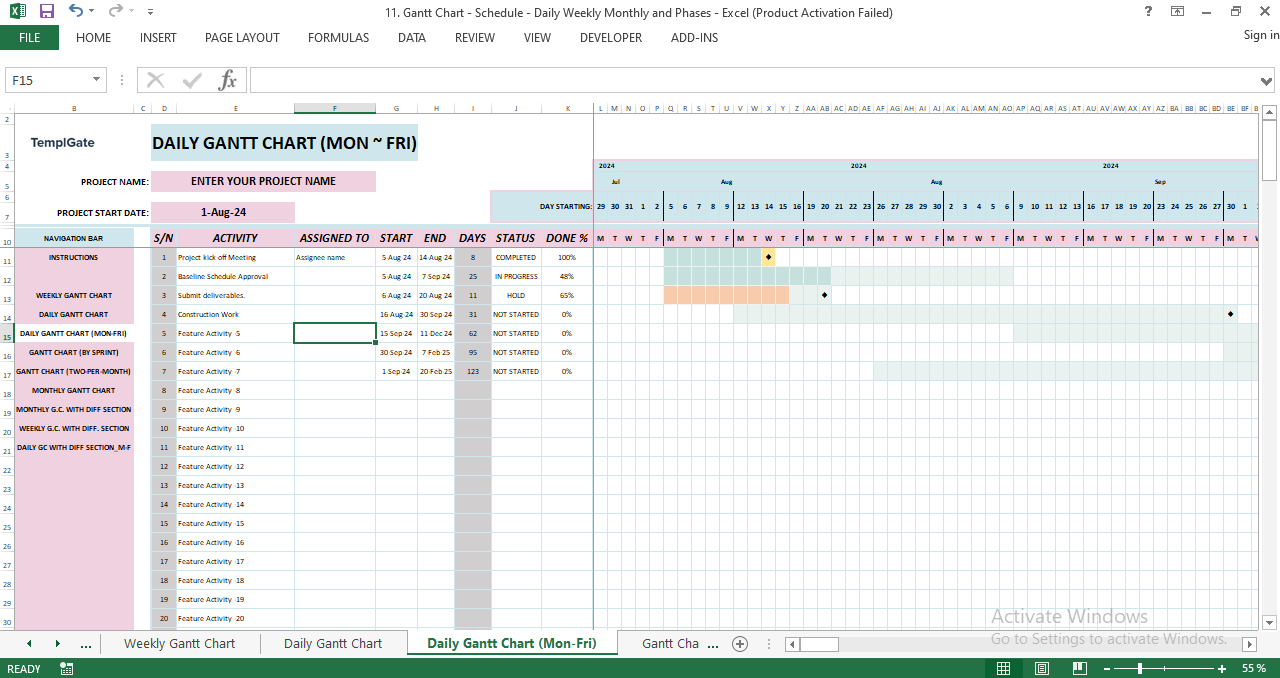Switch to Normal view icon in status bar
Image resolution: width=1280 pixels, height=678 pixels.
[1003, 668]
